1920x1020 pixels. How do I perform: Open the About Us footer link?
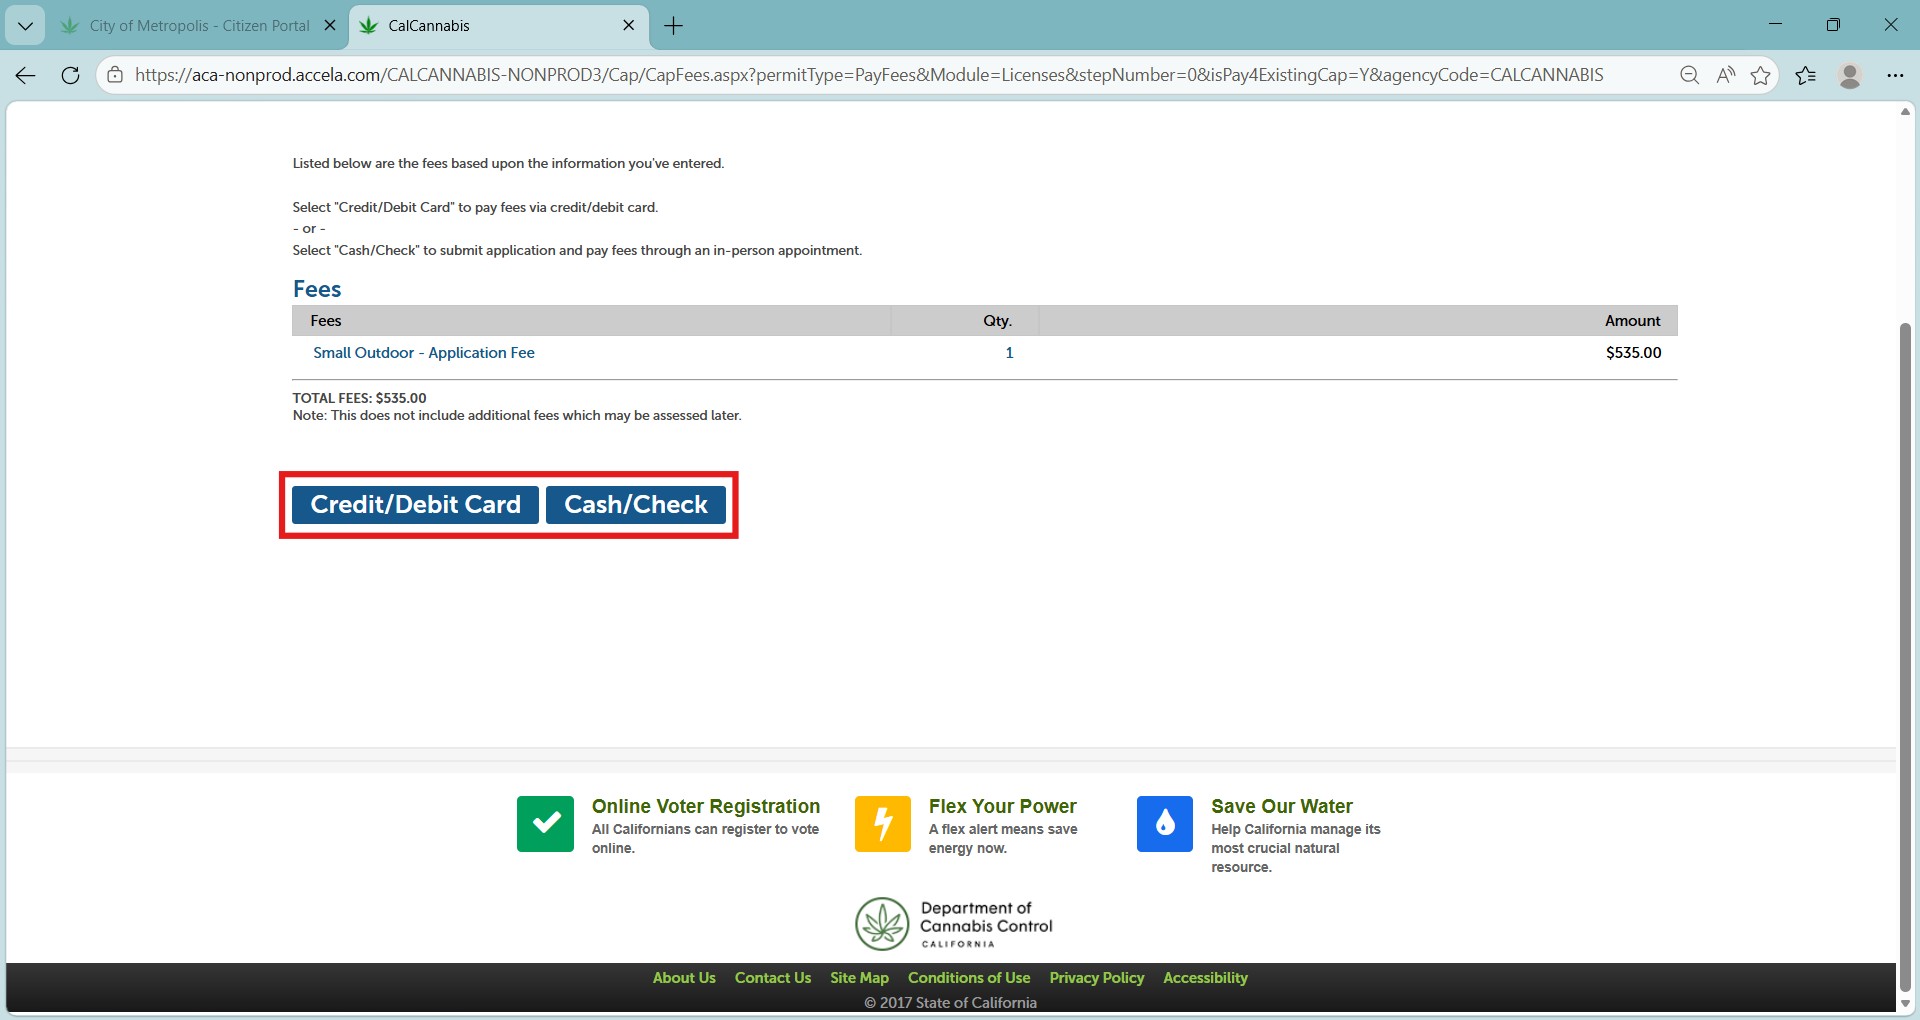tap(684, 978)
